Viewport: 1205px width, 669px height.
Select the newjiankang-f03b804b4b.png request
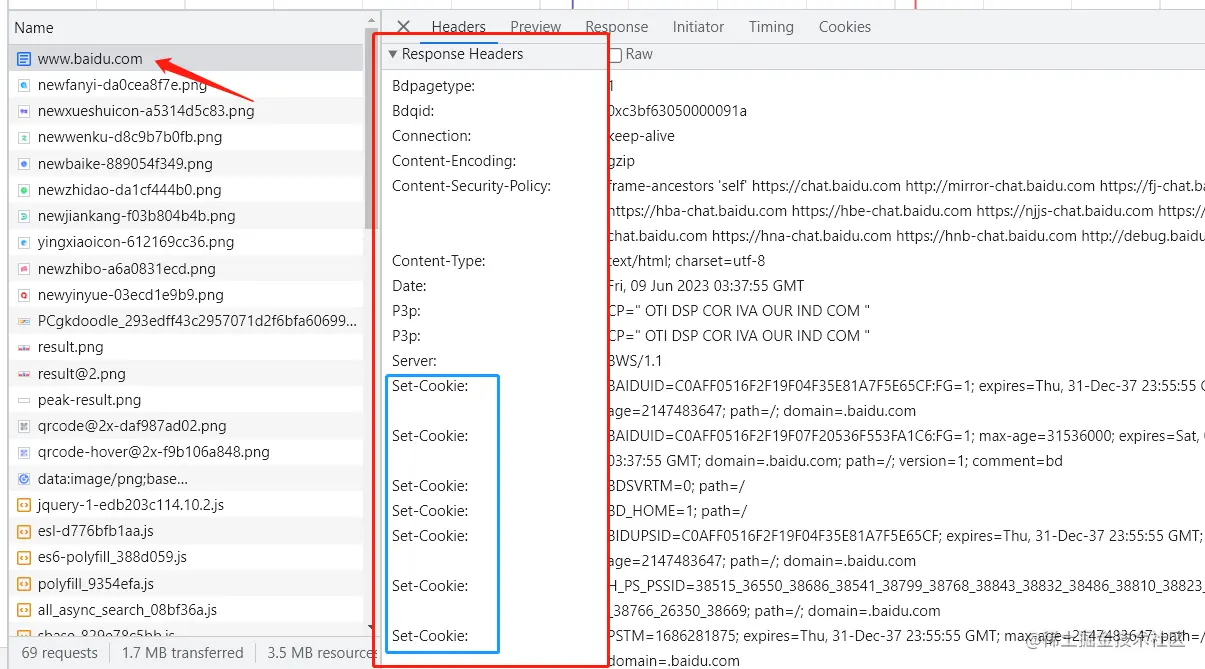pos(186,216)
